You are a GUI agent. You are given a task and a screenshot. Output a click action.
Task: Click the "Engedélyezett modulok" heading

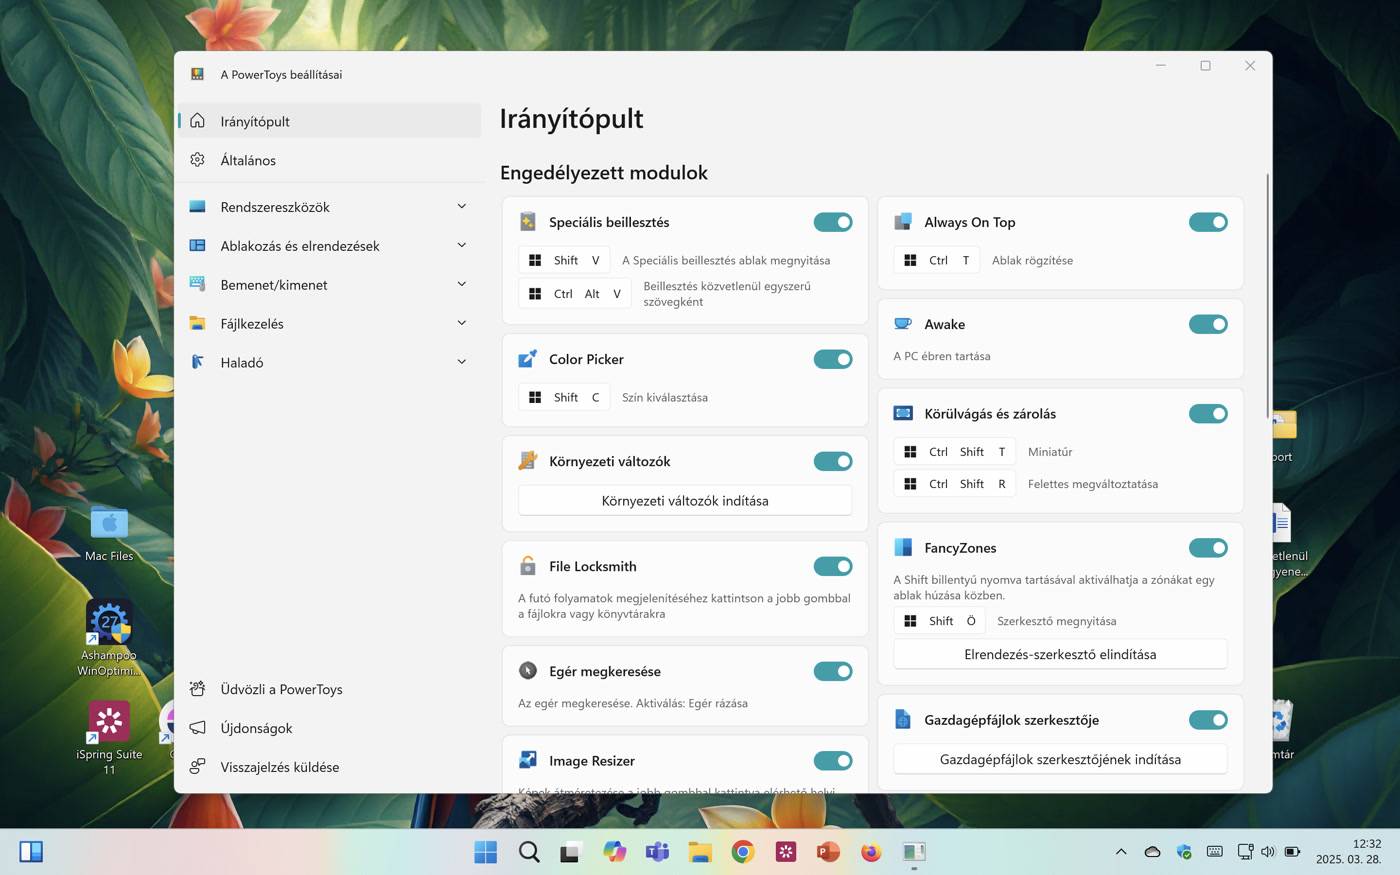coord(604,172)
